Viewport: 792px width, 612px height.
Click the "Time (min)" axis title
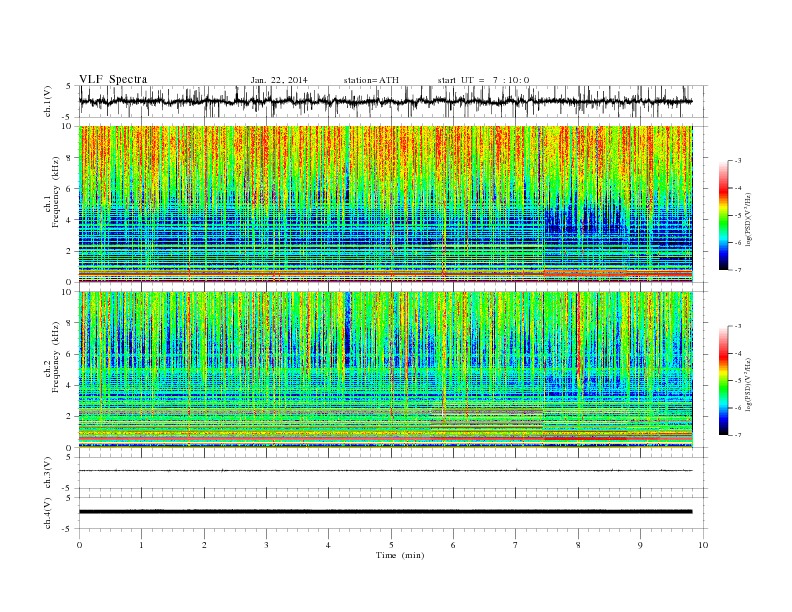point(400,555)
